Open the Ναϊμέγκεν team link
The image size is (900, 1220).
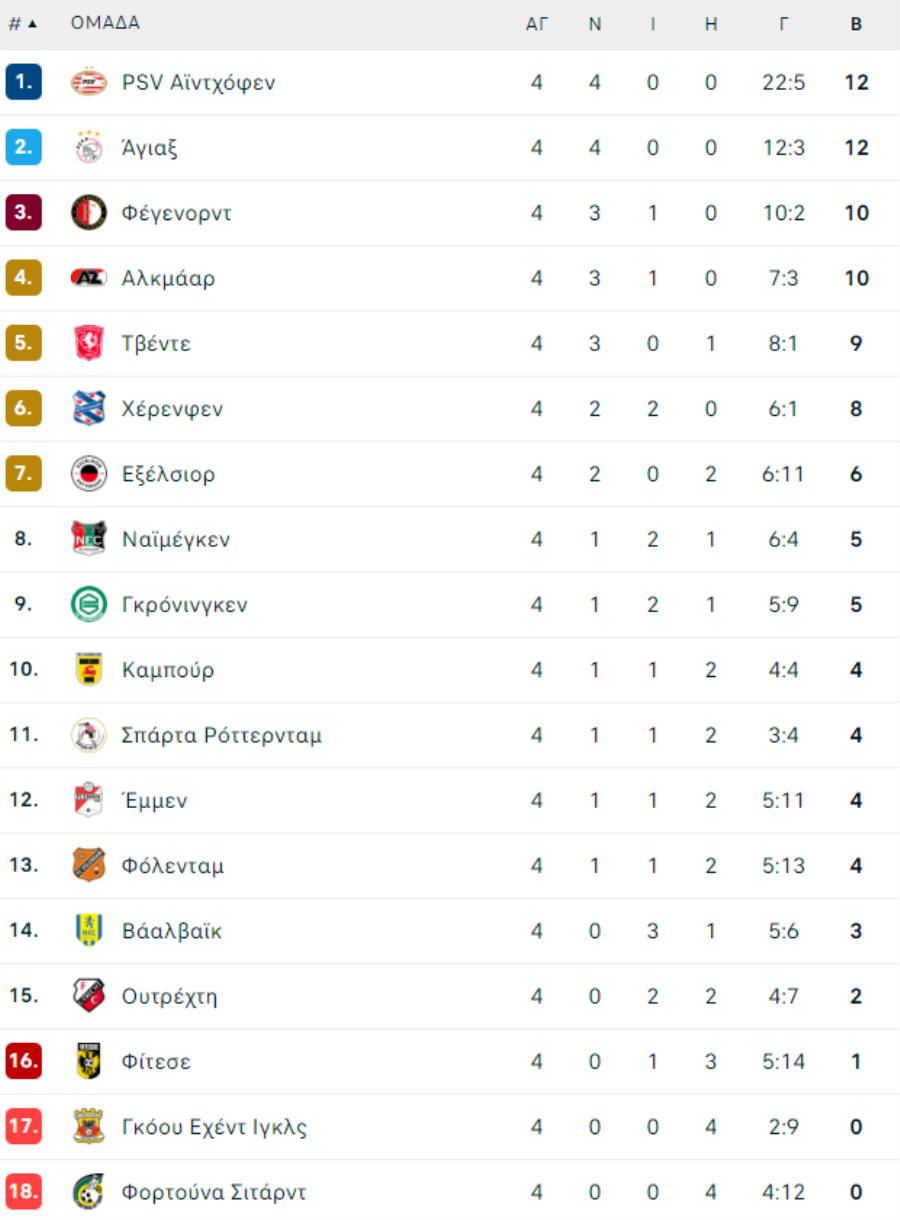click(x=176, y=540)
